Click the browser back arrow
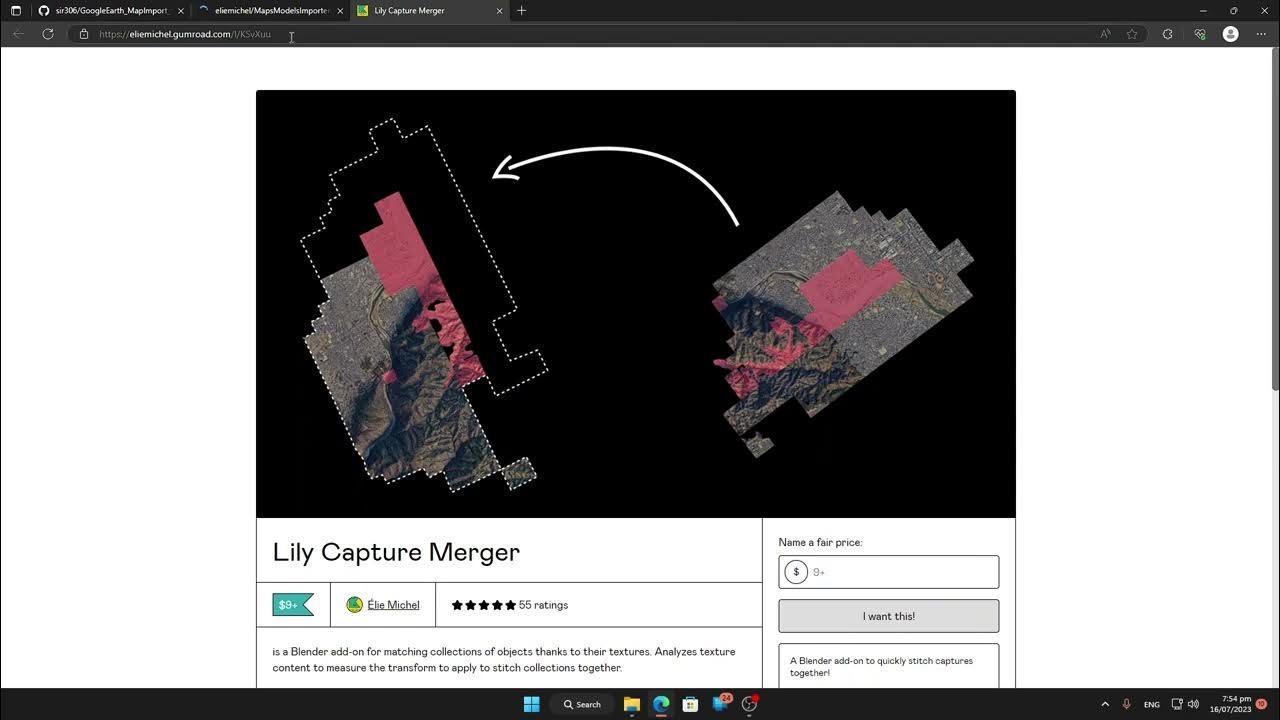The height and width of the screenshot is (720, 1280). 18,34
